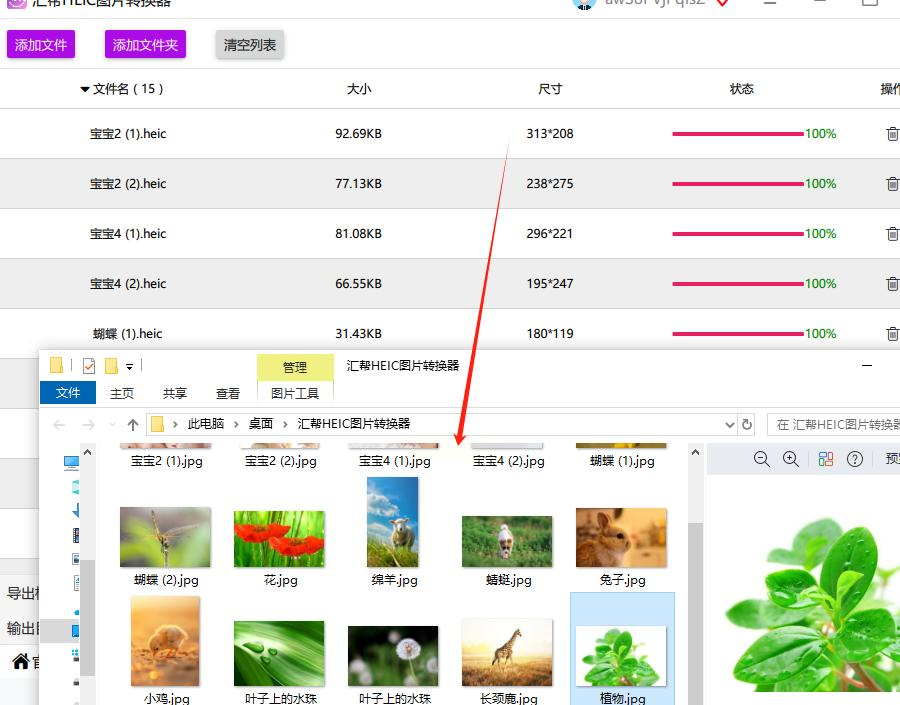Open the colorful layout grid icon in preview toolbar

coord(826,459)
